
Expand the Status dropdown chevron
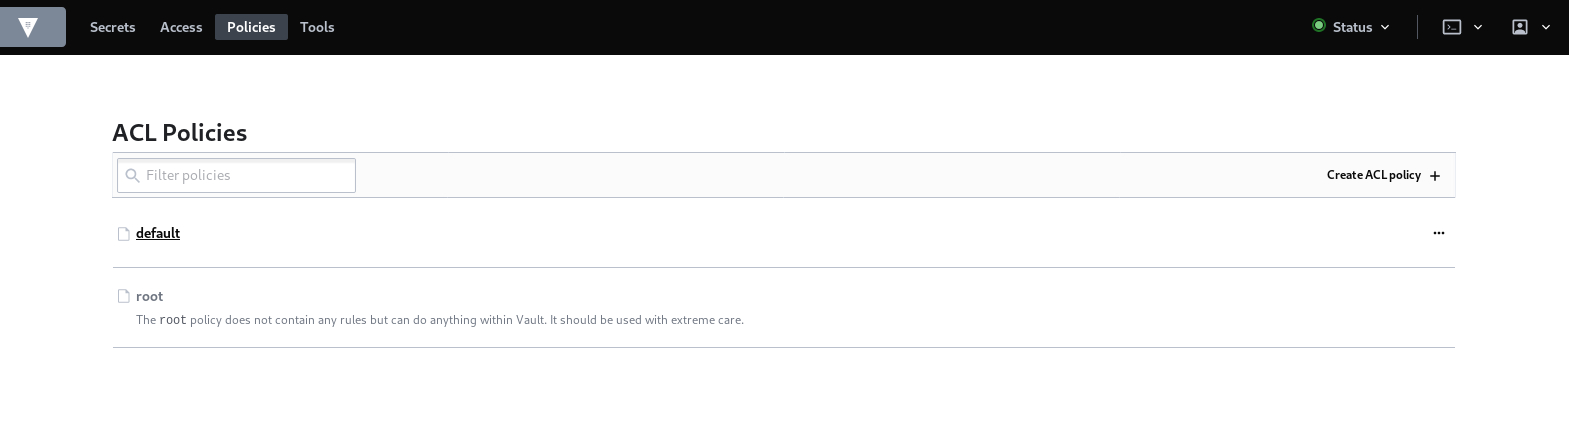[x=1385, y=27]
